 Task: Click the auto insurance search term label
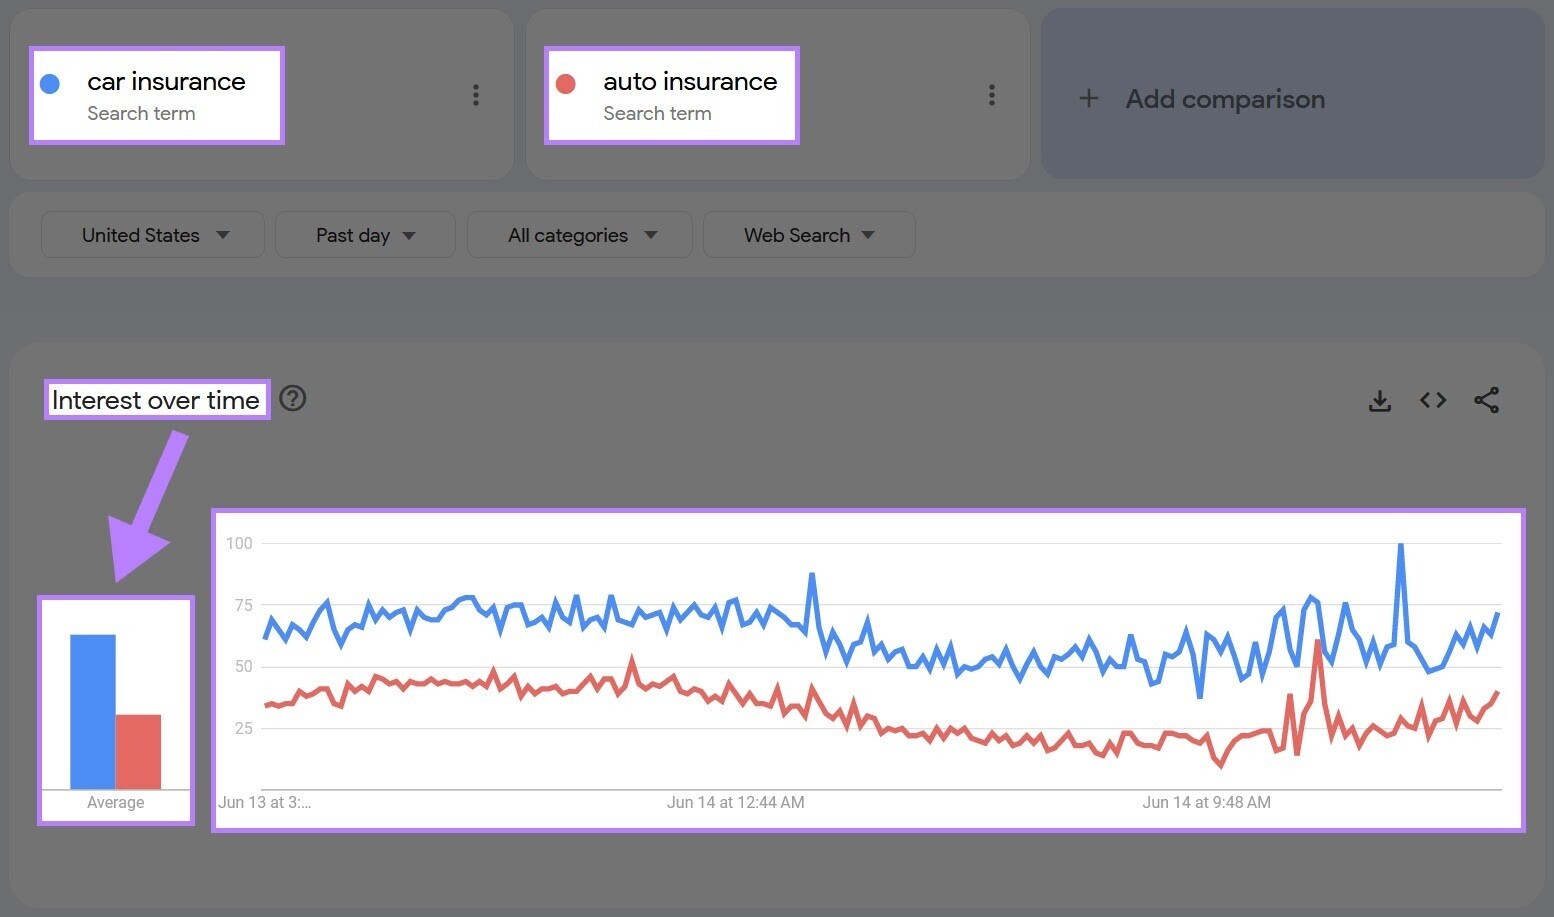tap(690, 81)
